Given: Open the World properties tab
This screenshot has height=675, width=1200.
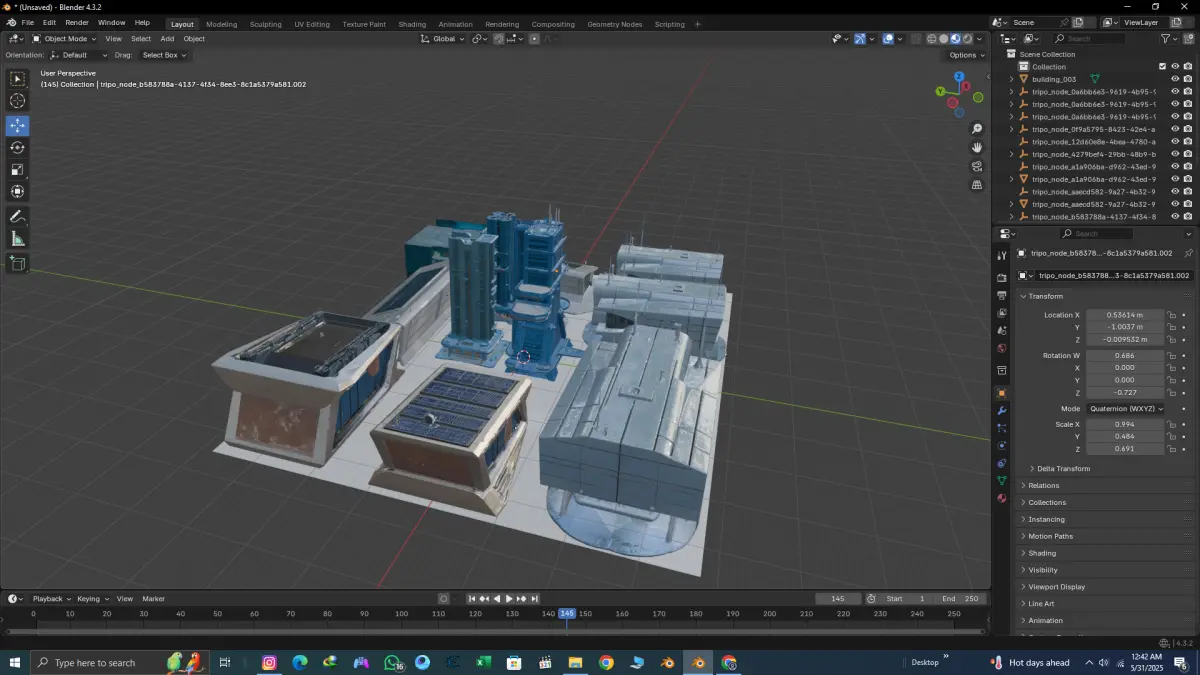Looking at the screenshot, I should (x=1001, y=348).
